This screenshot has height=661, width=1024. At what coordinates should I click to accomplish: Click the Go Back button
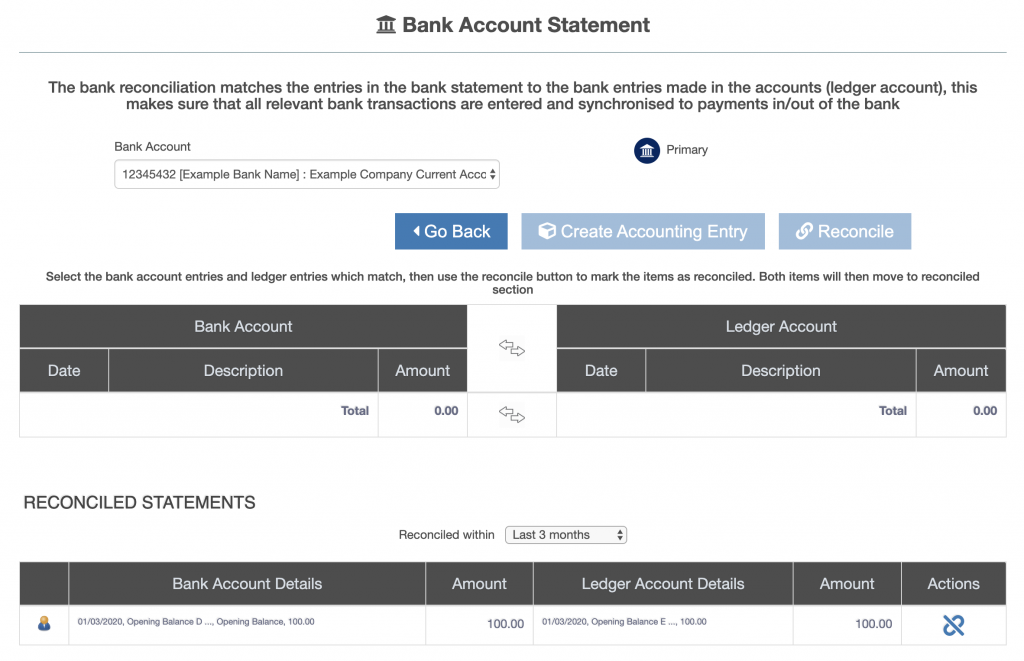click(x=451, y=231)
